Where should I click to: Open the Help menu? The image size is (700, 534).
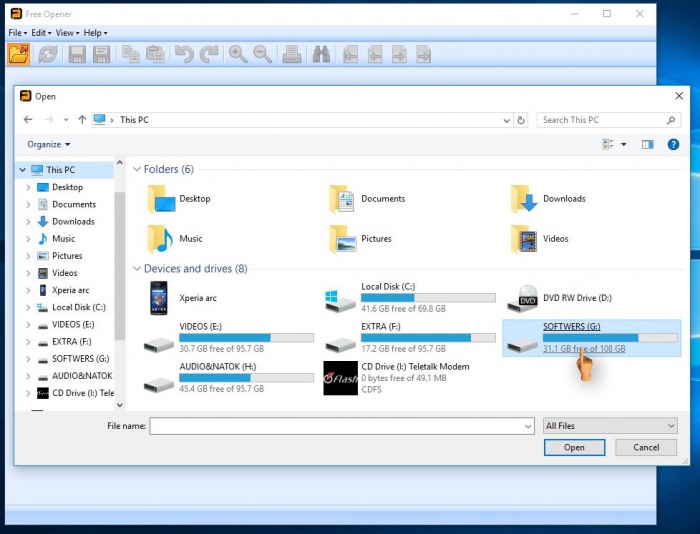click(95, 33)
